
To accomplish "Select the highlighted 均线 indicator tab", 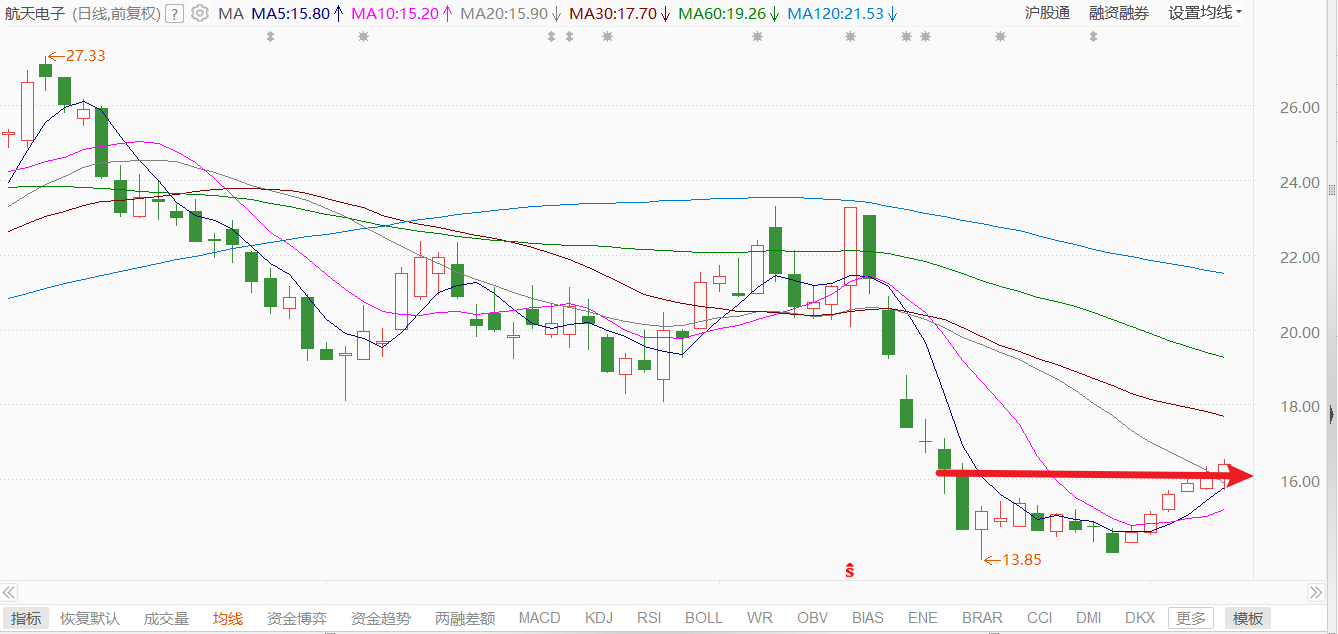I will 227,618.
